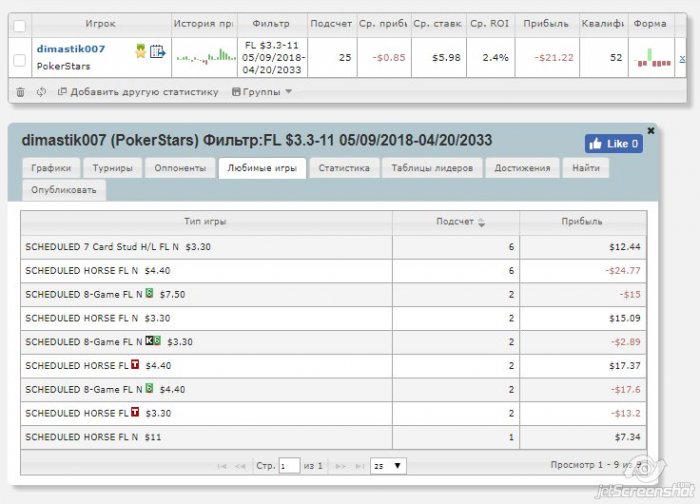700x504 pixels.
Task: Go to last page in pager
Action: click(x=360, y=466)
